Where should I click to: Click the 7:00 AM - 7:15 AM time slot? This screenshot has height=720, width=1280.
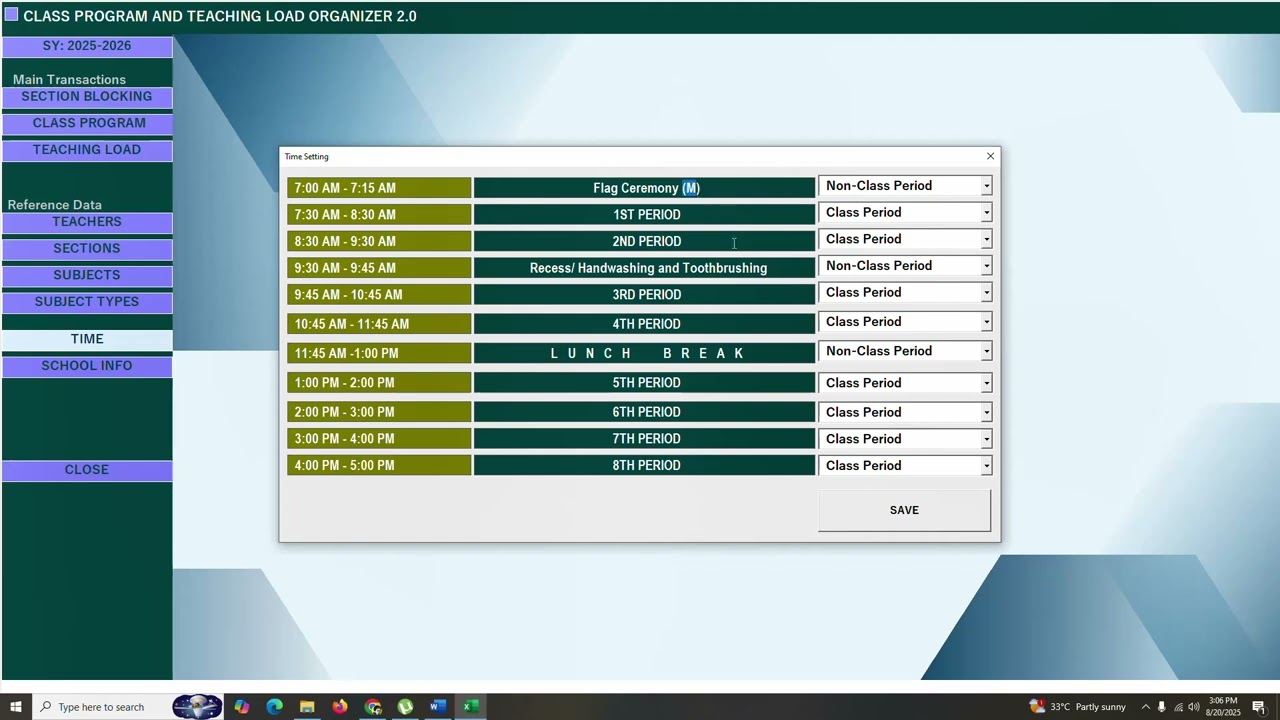(379, 188)
